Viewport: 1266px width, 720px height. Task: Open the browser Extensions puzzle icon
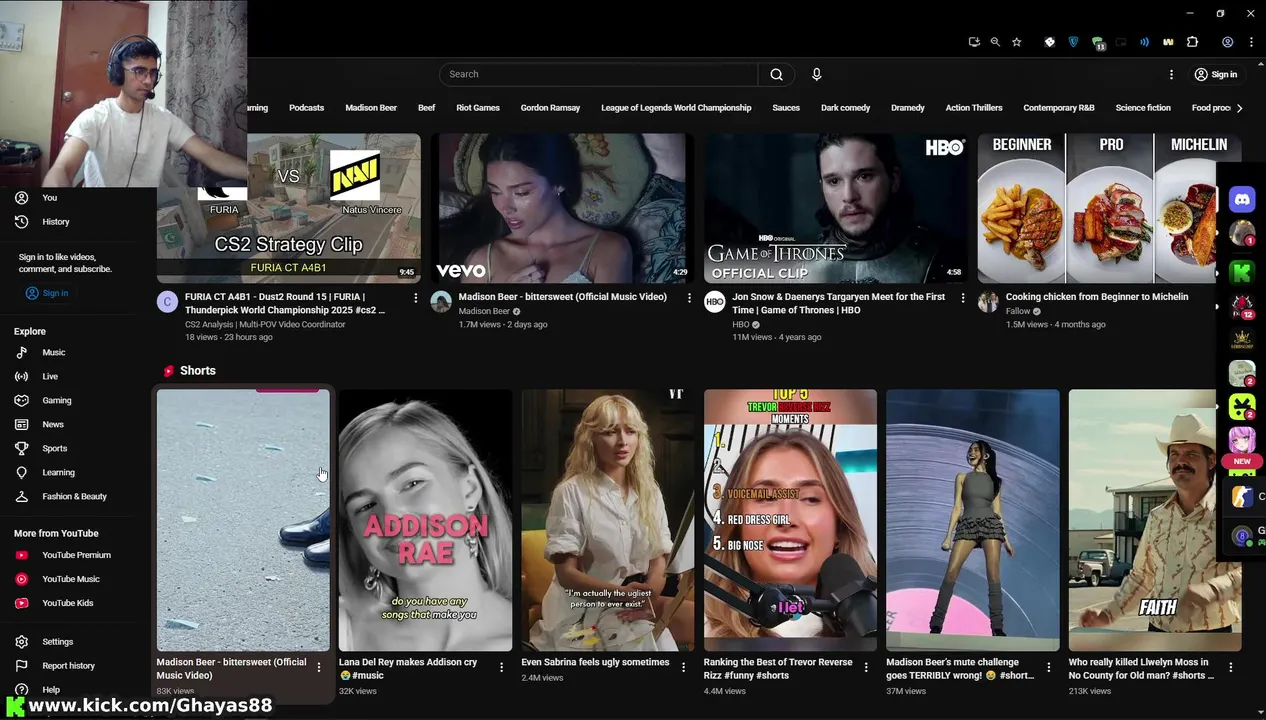1192,42
